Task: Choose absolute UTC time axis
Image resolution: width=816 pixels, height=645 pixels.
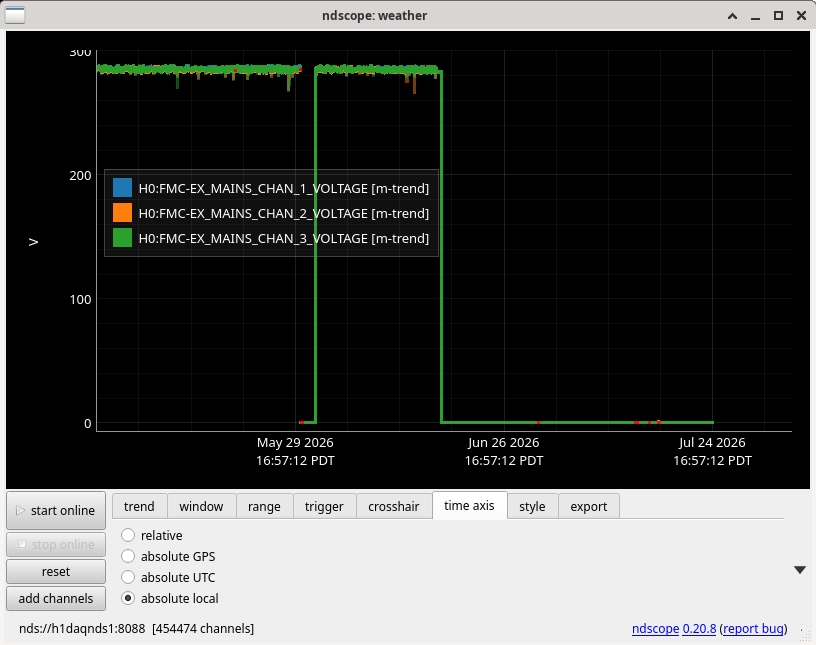Action: pos(168,577)
